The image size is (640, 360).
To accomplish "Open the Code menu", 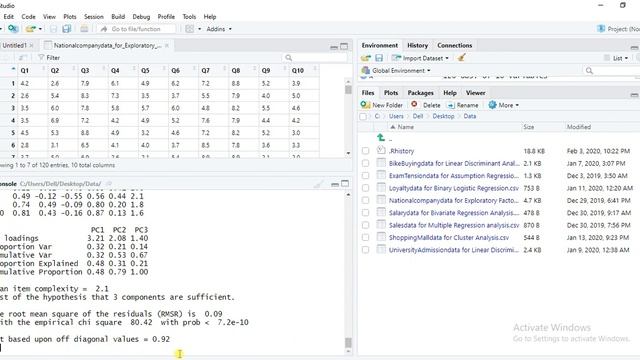I will 28,17.
